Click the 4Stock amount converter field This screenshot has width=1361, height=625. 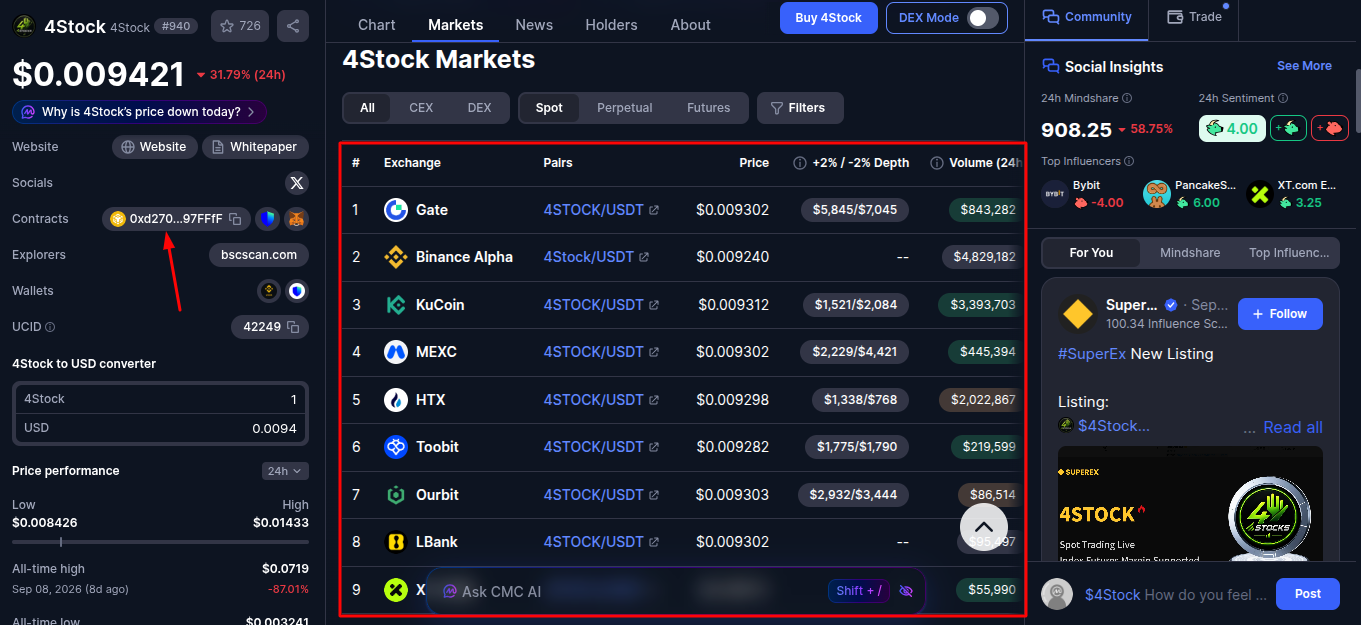coord(160,399)
